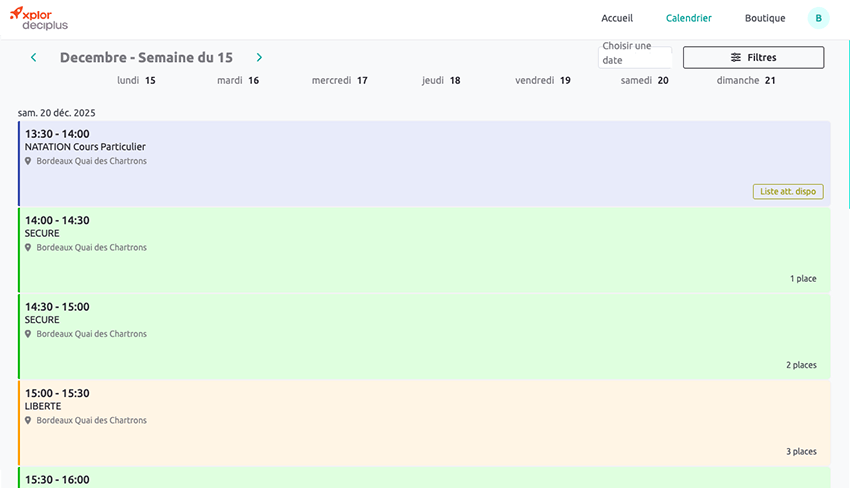Select lundi 15 in week header

[136, 81]
